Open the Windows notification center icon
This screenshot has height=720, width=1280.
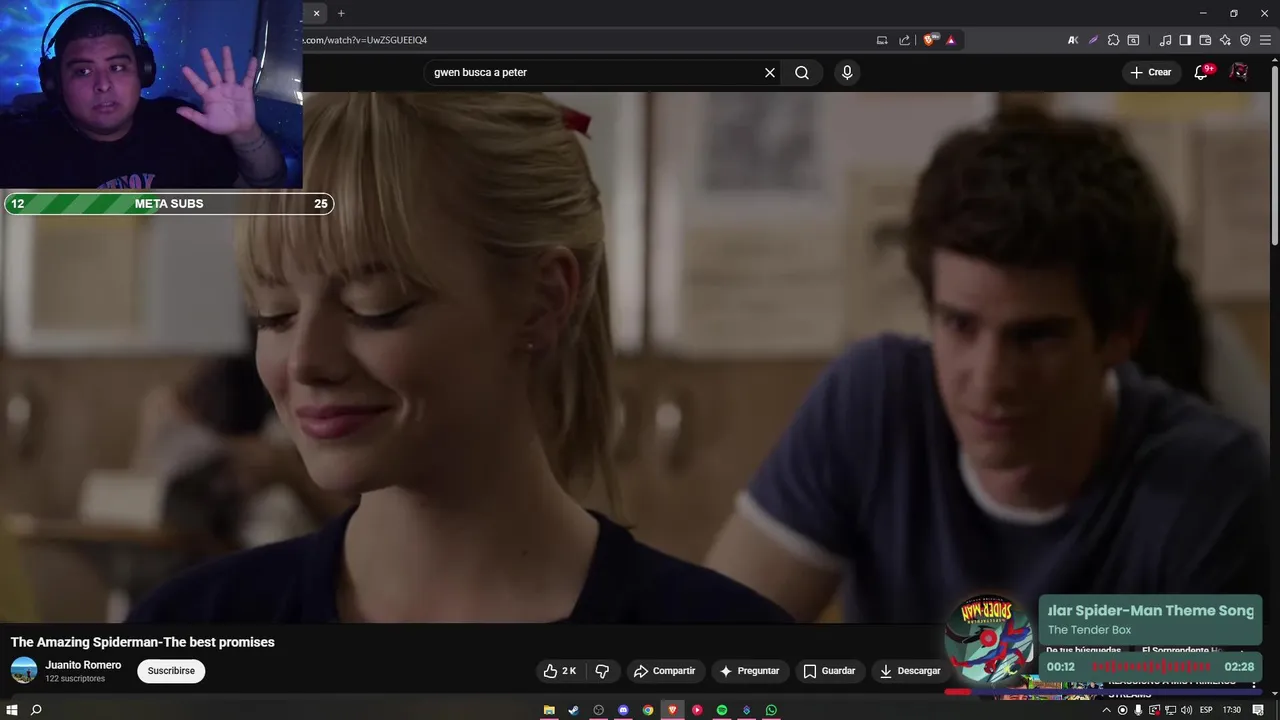point(1258,710)
